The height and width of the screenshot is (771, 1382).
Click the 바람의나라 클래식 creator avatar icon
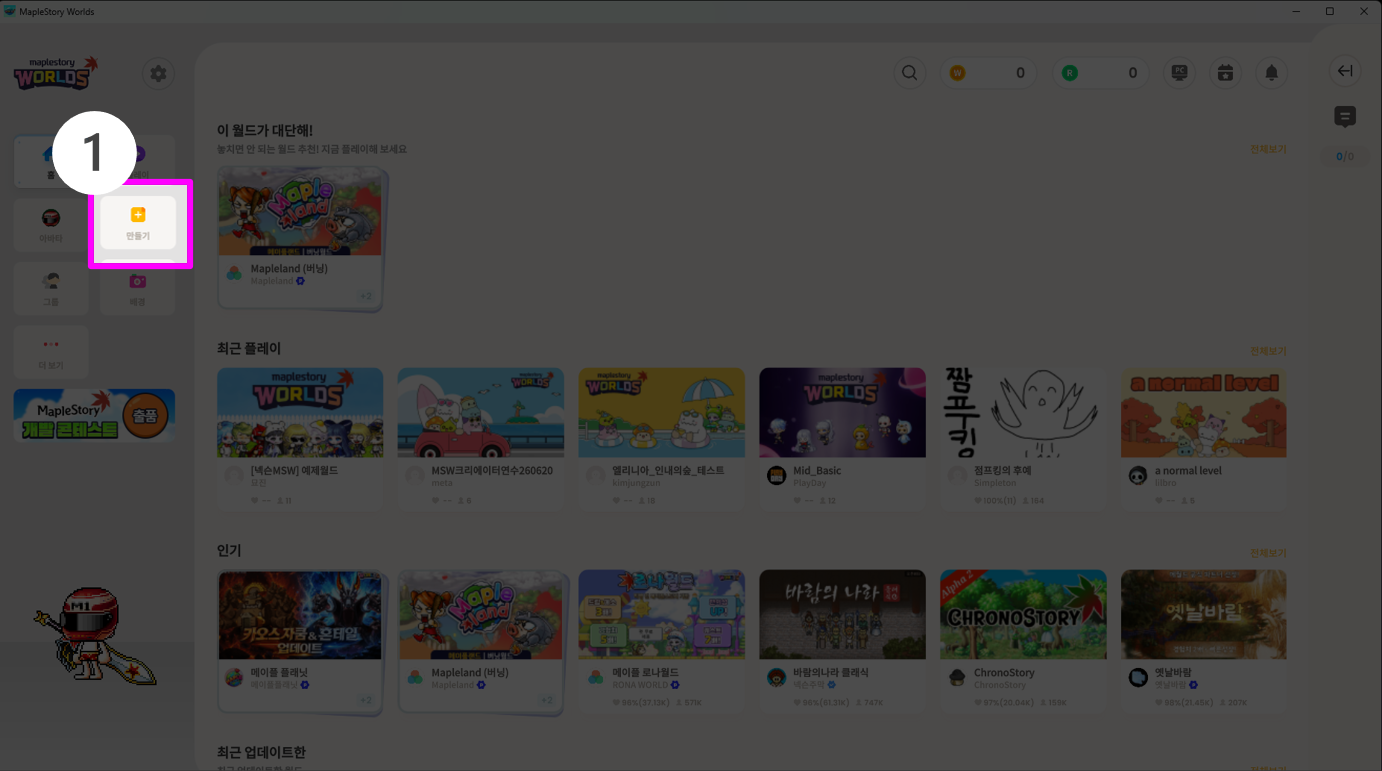(x=777, y=678)
